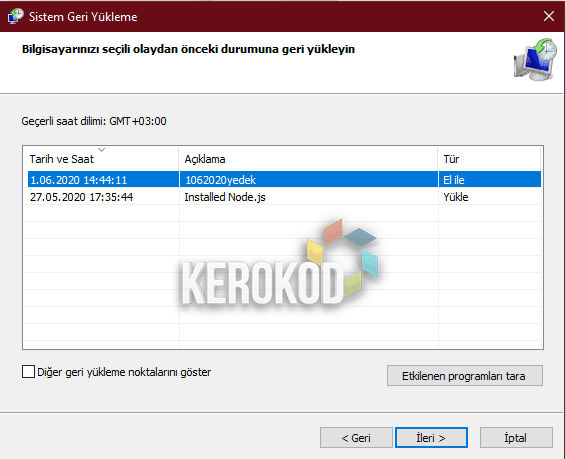Click the System Restore title bar icon
The height and width of the screenshot is (459, 566).
(x=15, y=16)
